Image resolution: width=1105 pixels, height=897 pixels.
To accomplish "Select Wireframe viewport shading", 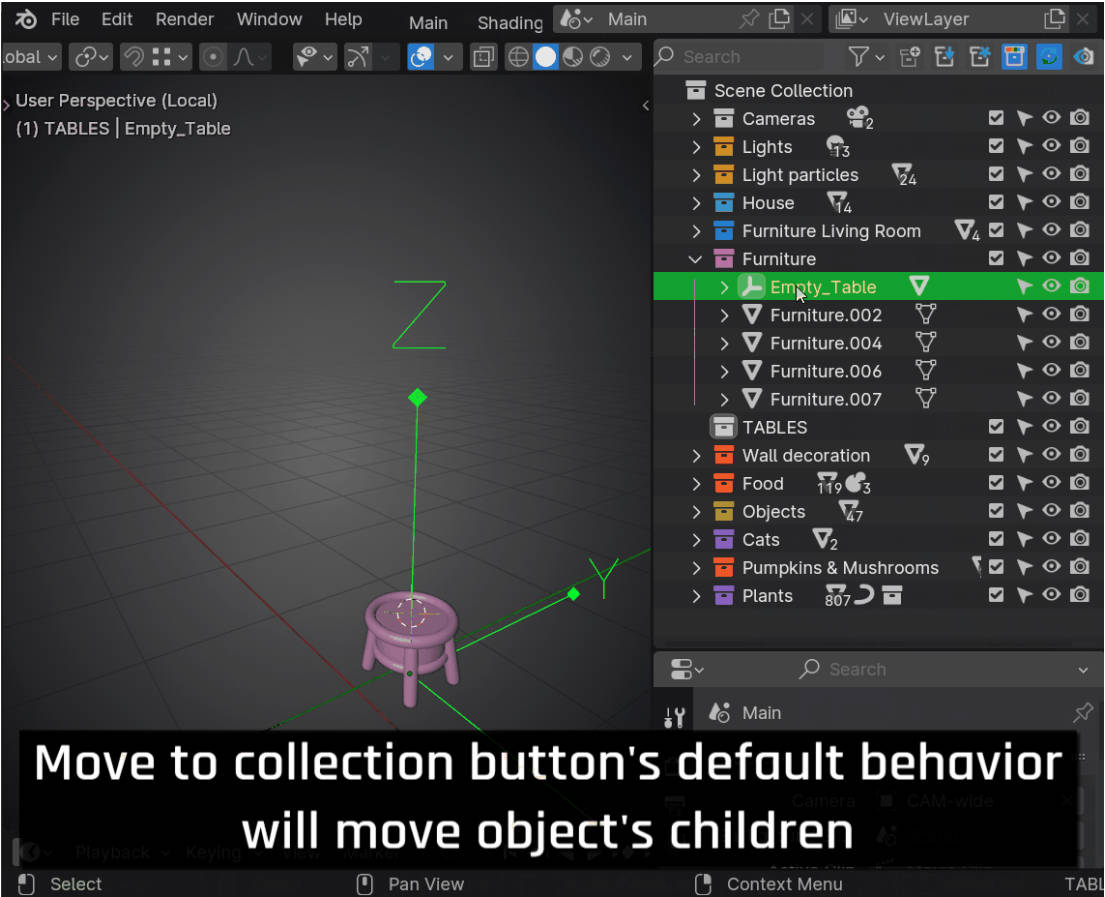I will [x=518, y=57].
